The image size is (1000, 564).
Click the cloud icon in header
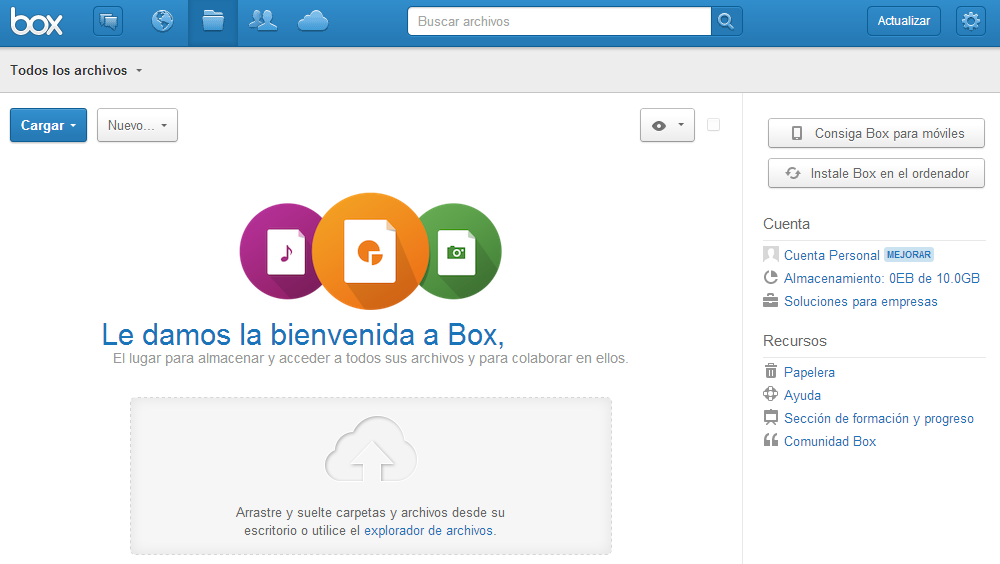click(313, 21)
